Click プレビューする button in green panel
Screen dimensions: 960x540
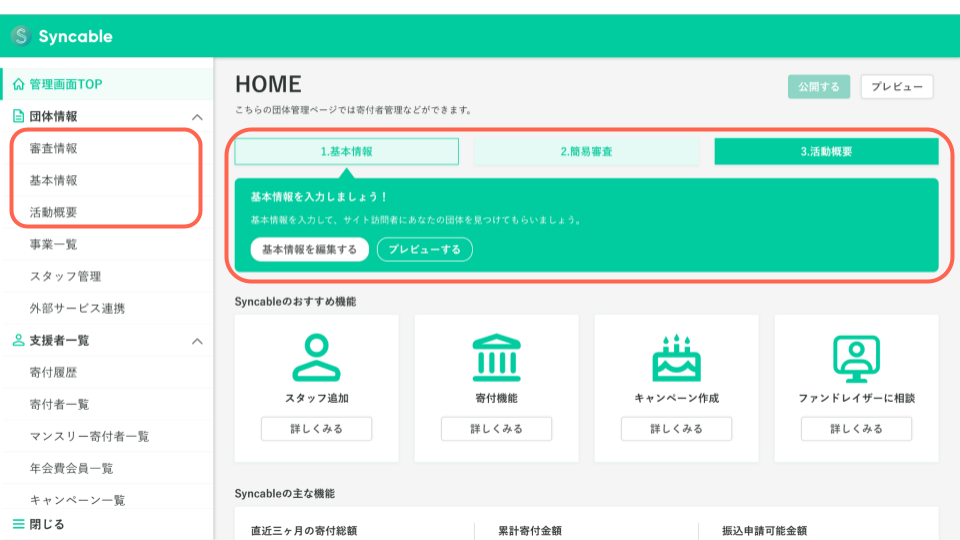(x=424, y=249)
